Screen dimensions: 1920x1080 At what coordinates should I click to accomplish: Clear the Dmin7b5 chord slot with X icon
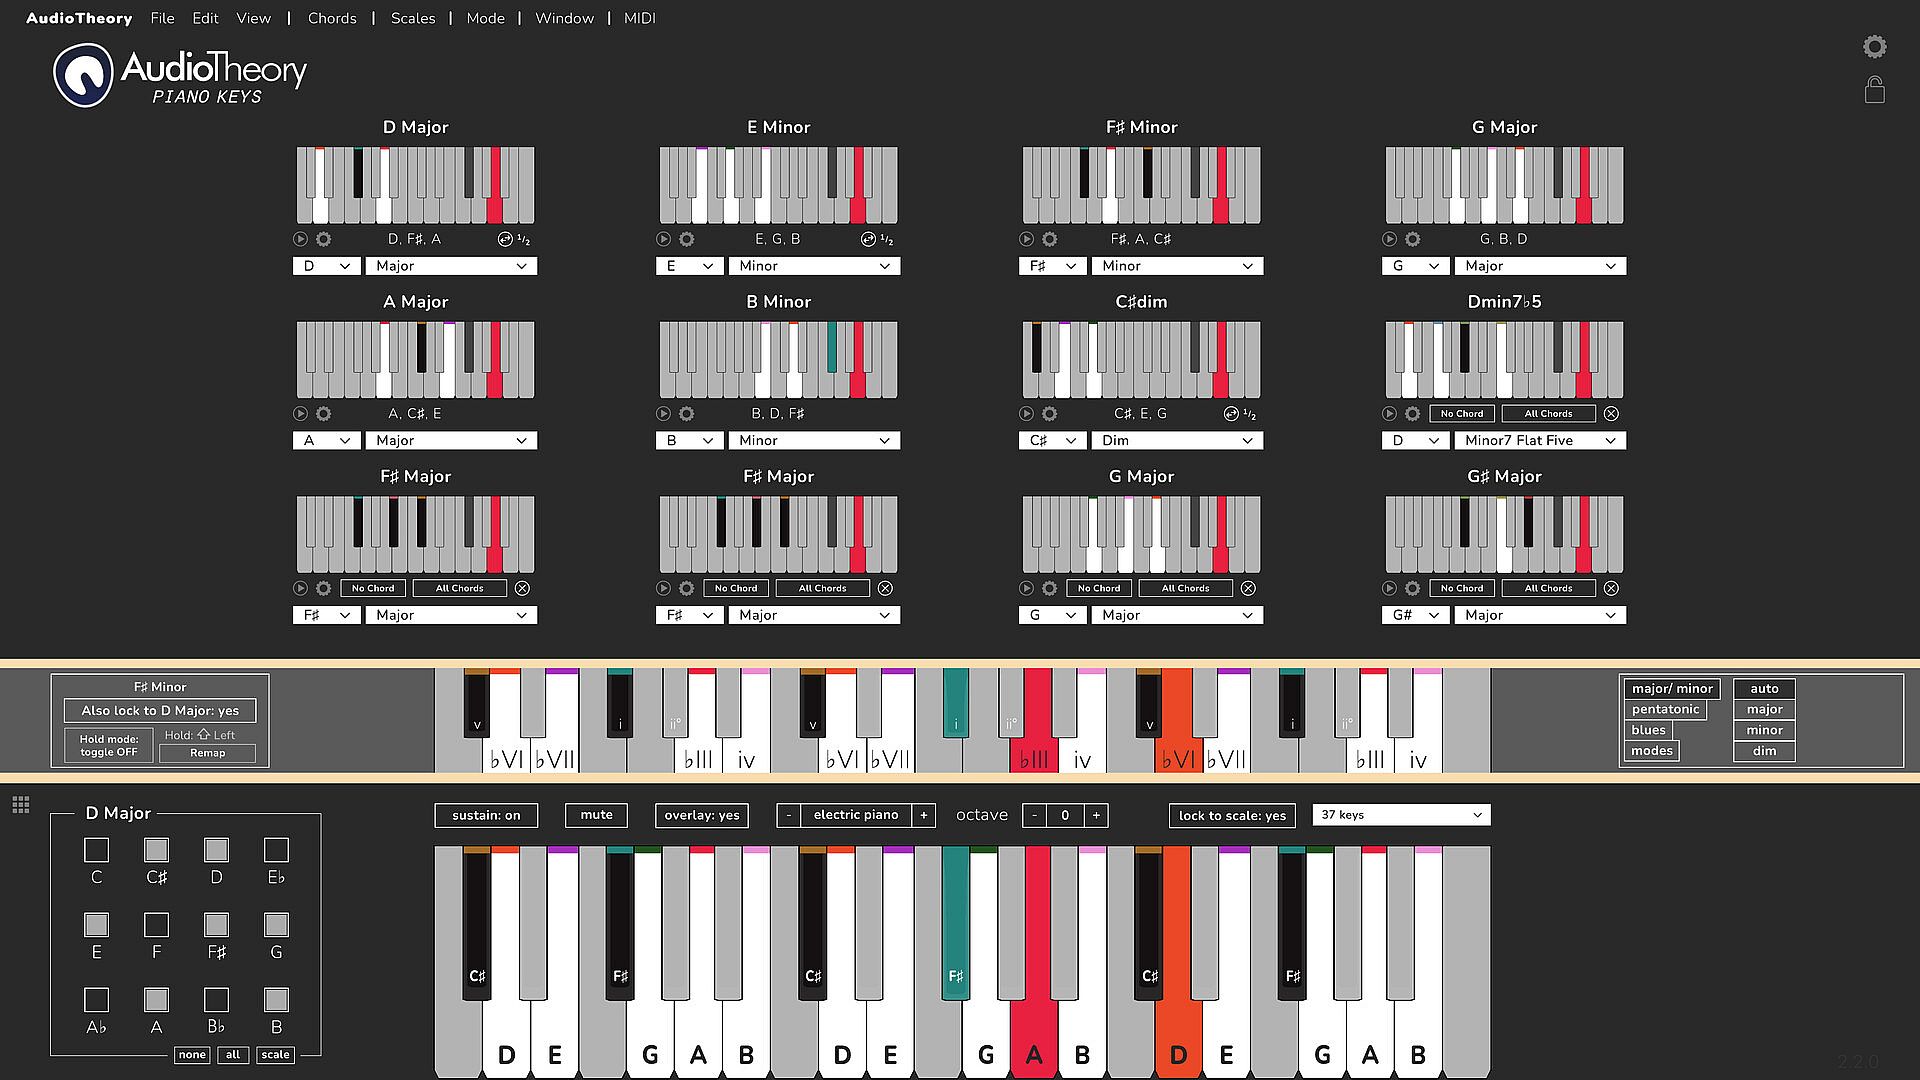1611,414
